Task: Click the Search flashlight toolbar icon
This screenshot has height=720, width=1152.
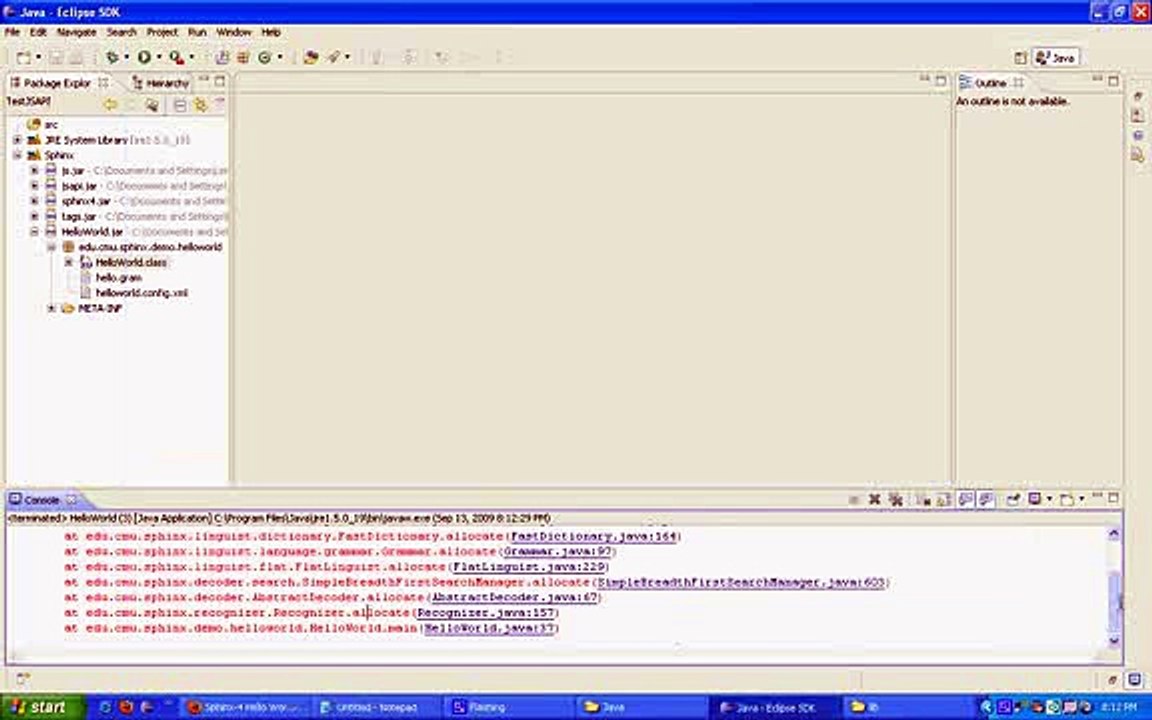Action: coord(334,57)
